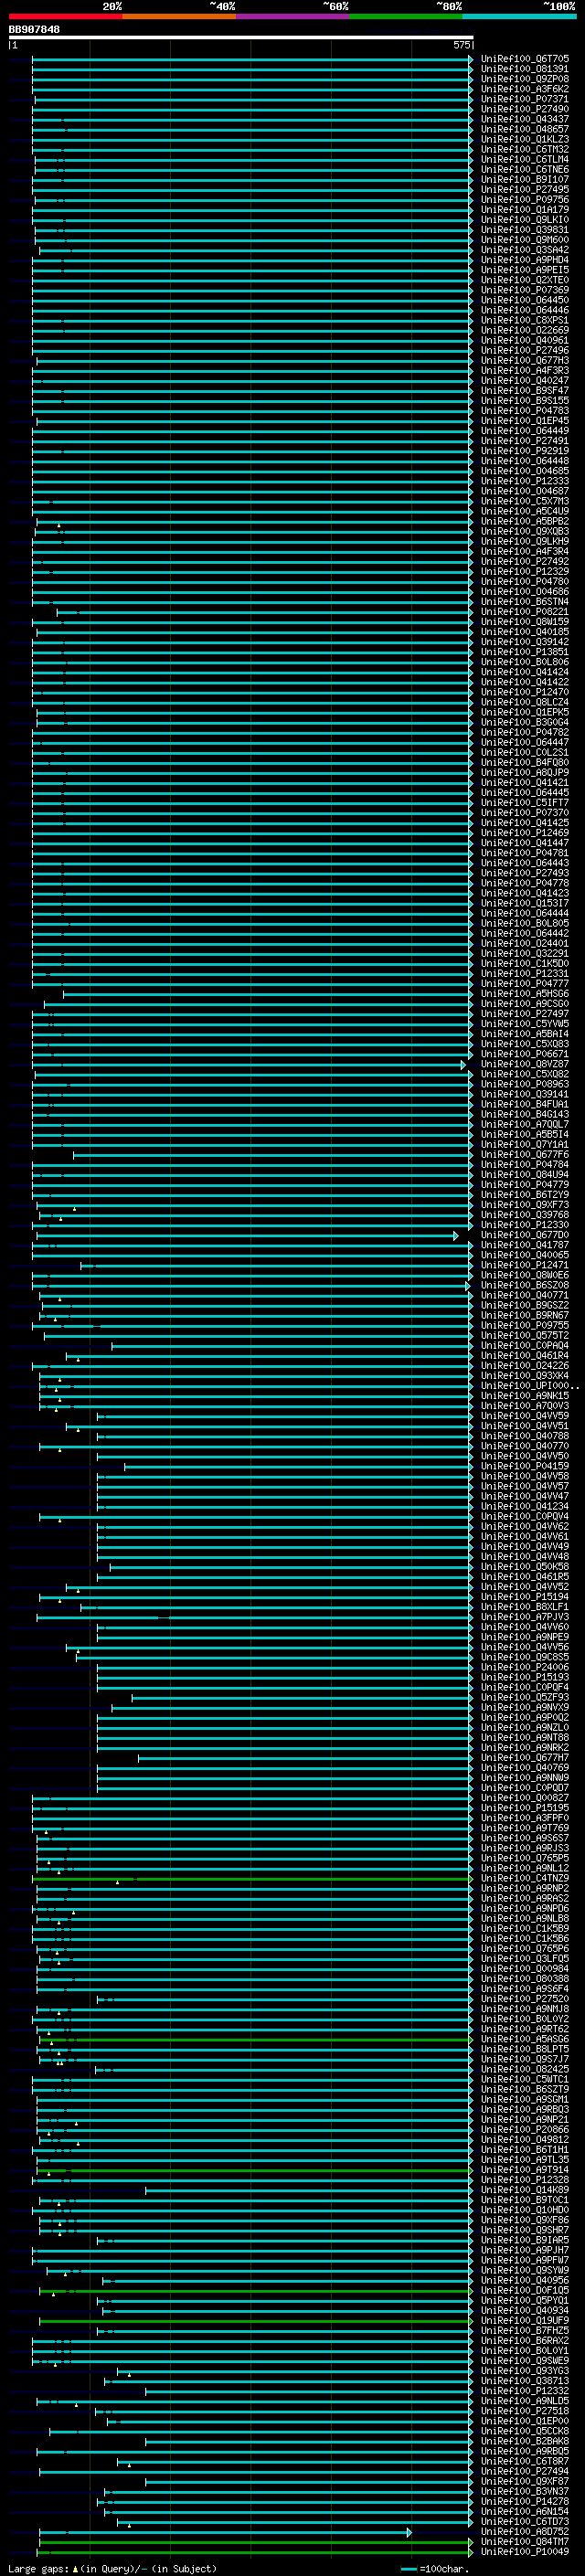Image resolution: width=585 pixels, height=2576 pixels.
Task: Select hit label UniRef100_B9I107
Action: [x=525, y=179]
